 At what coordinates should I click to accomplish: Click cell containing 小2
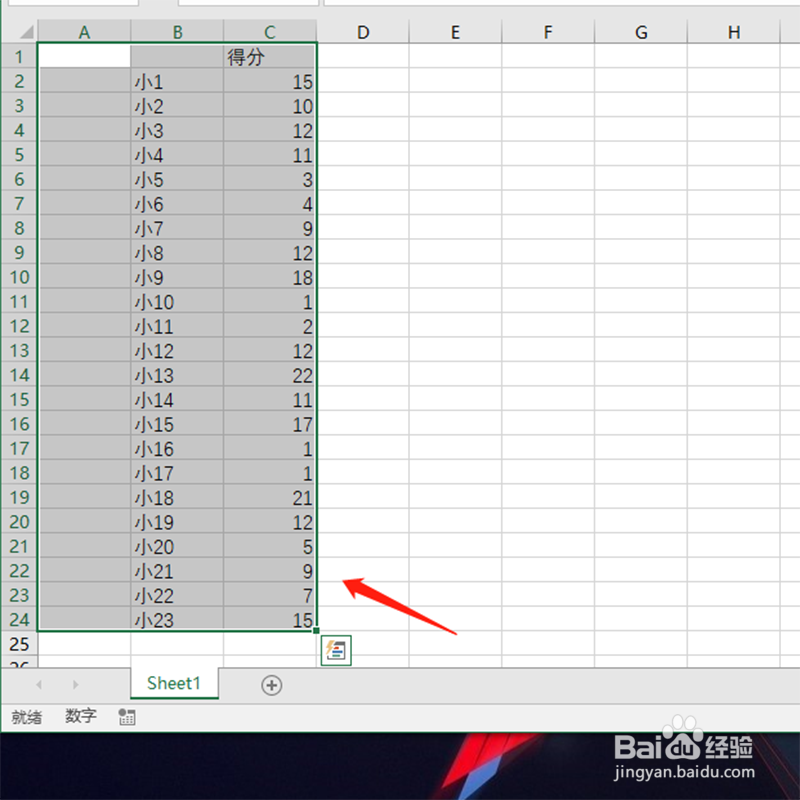pos(177,105)
